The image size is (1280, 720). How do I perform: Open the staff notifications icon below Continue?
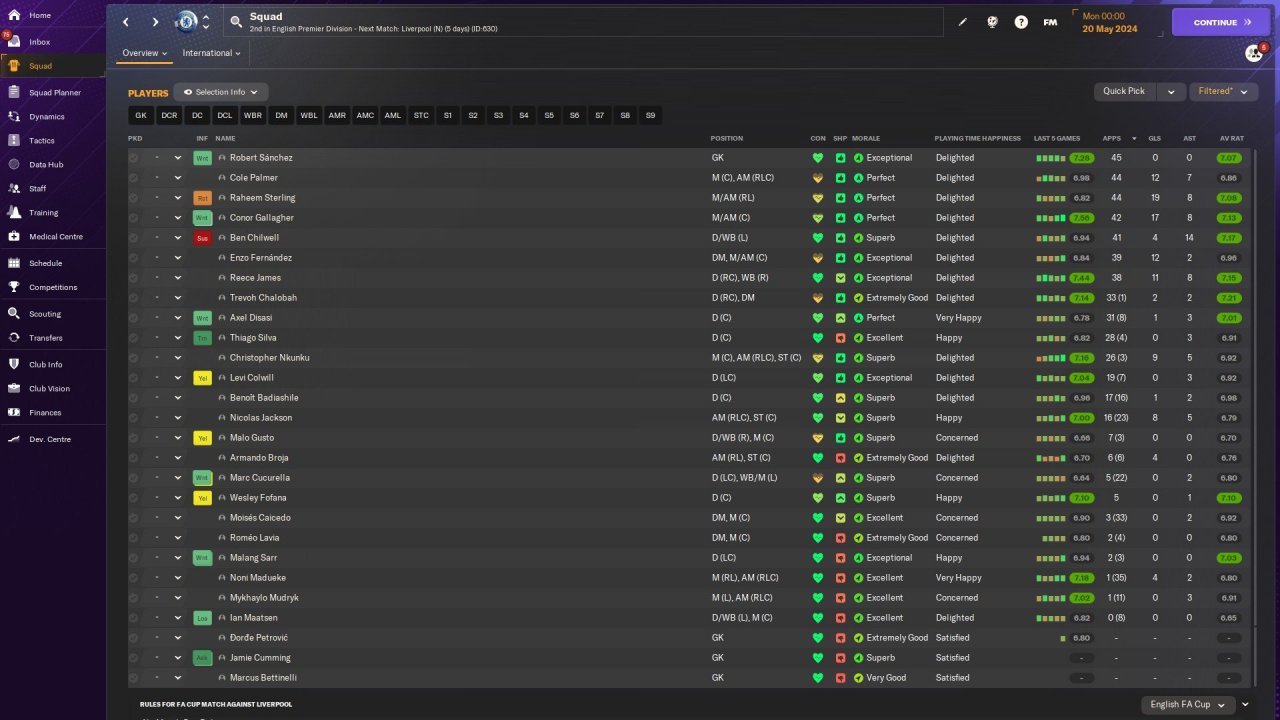point(1254,53)
